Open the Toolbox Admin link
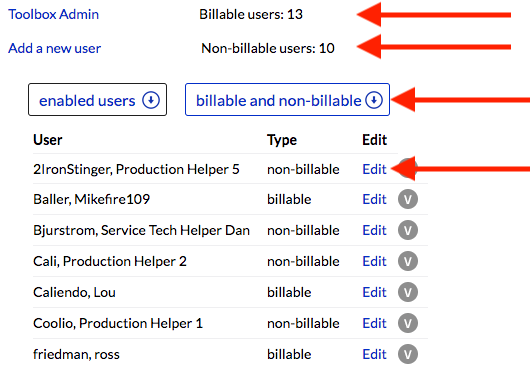 click(53, 14)
